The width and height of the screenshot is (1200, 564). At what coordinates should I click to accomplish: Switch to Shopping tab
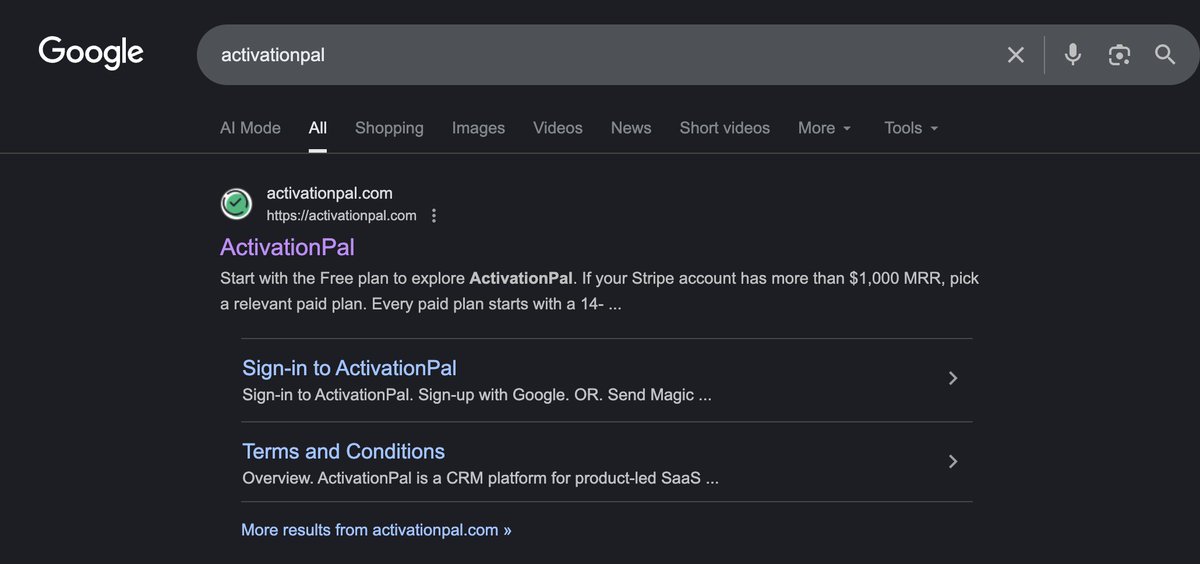pos(389,128)
